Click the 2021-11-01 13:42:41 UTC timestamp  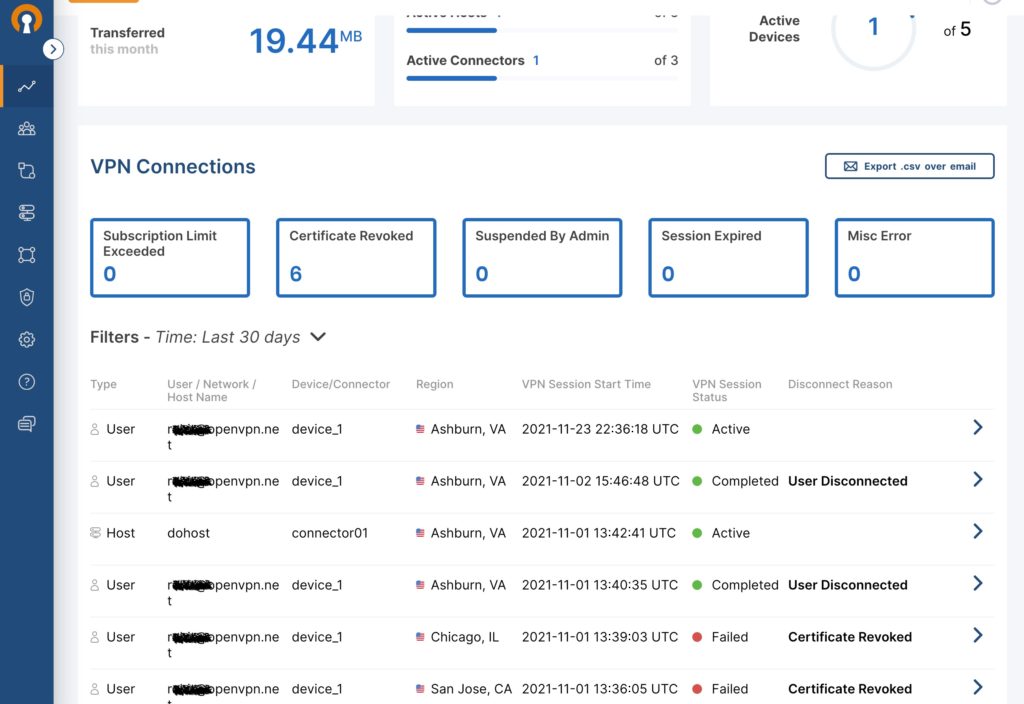[599, 533]
